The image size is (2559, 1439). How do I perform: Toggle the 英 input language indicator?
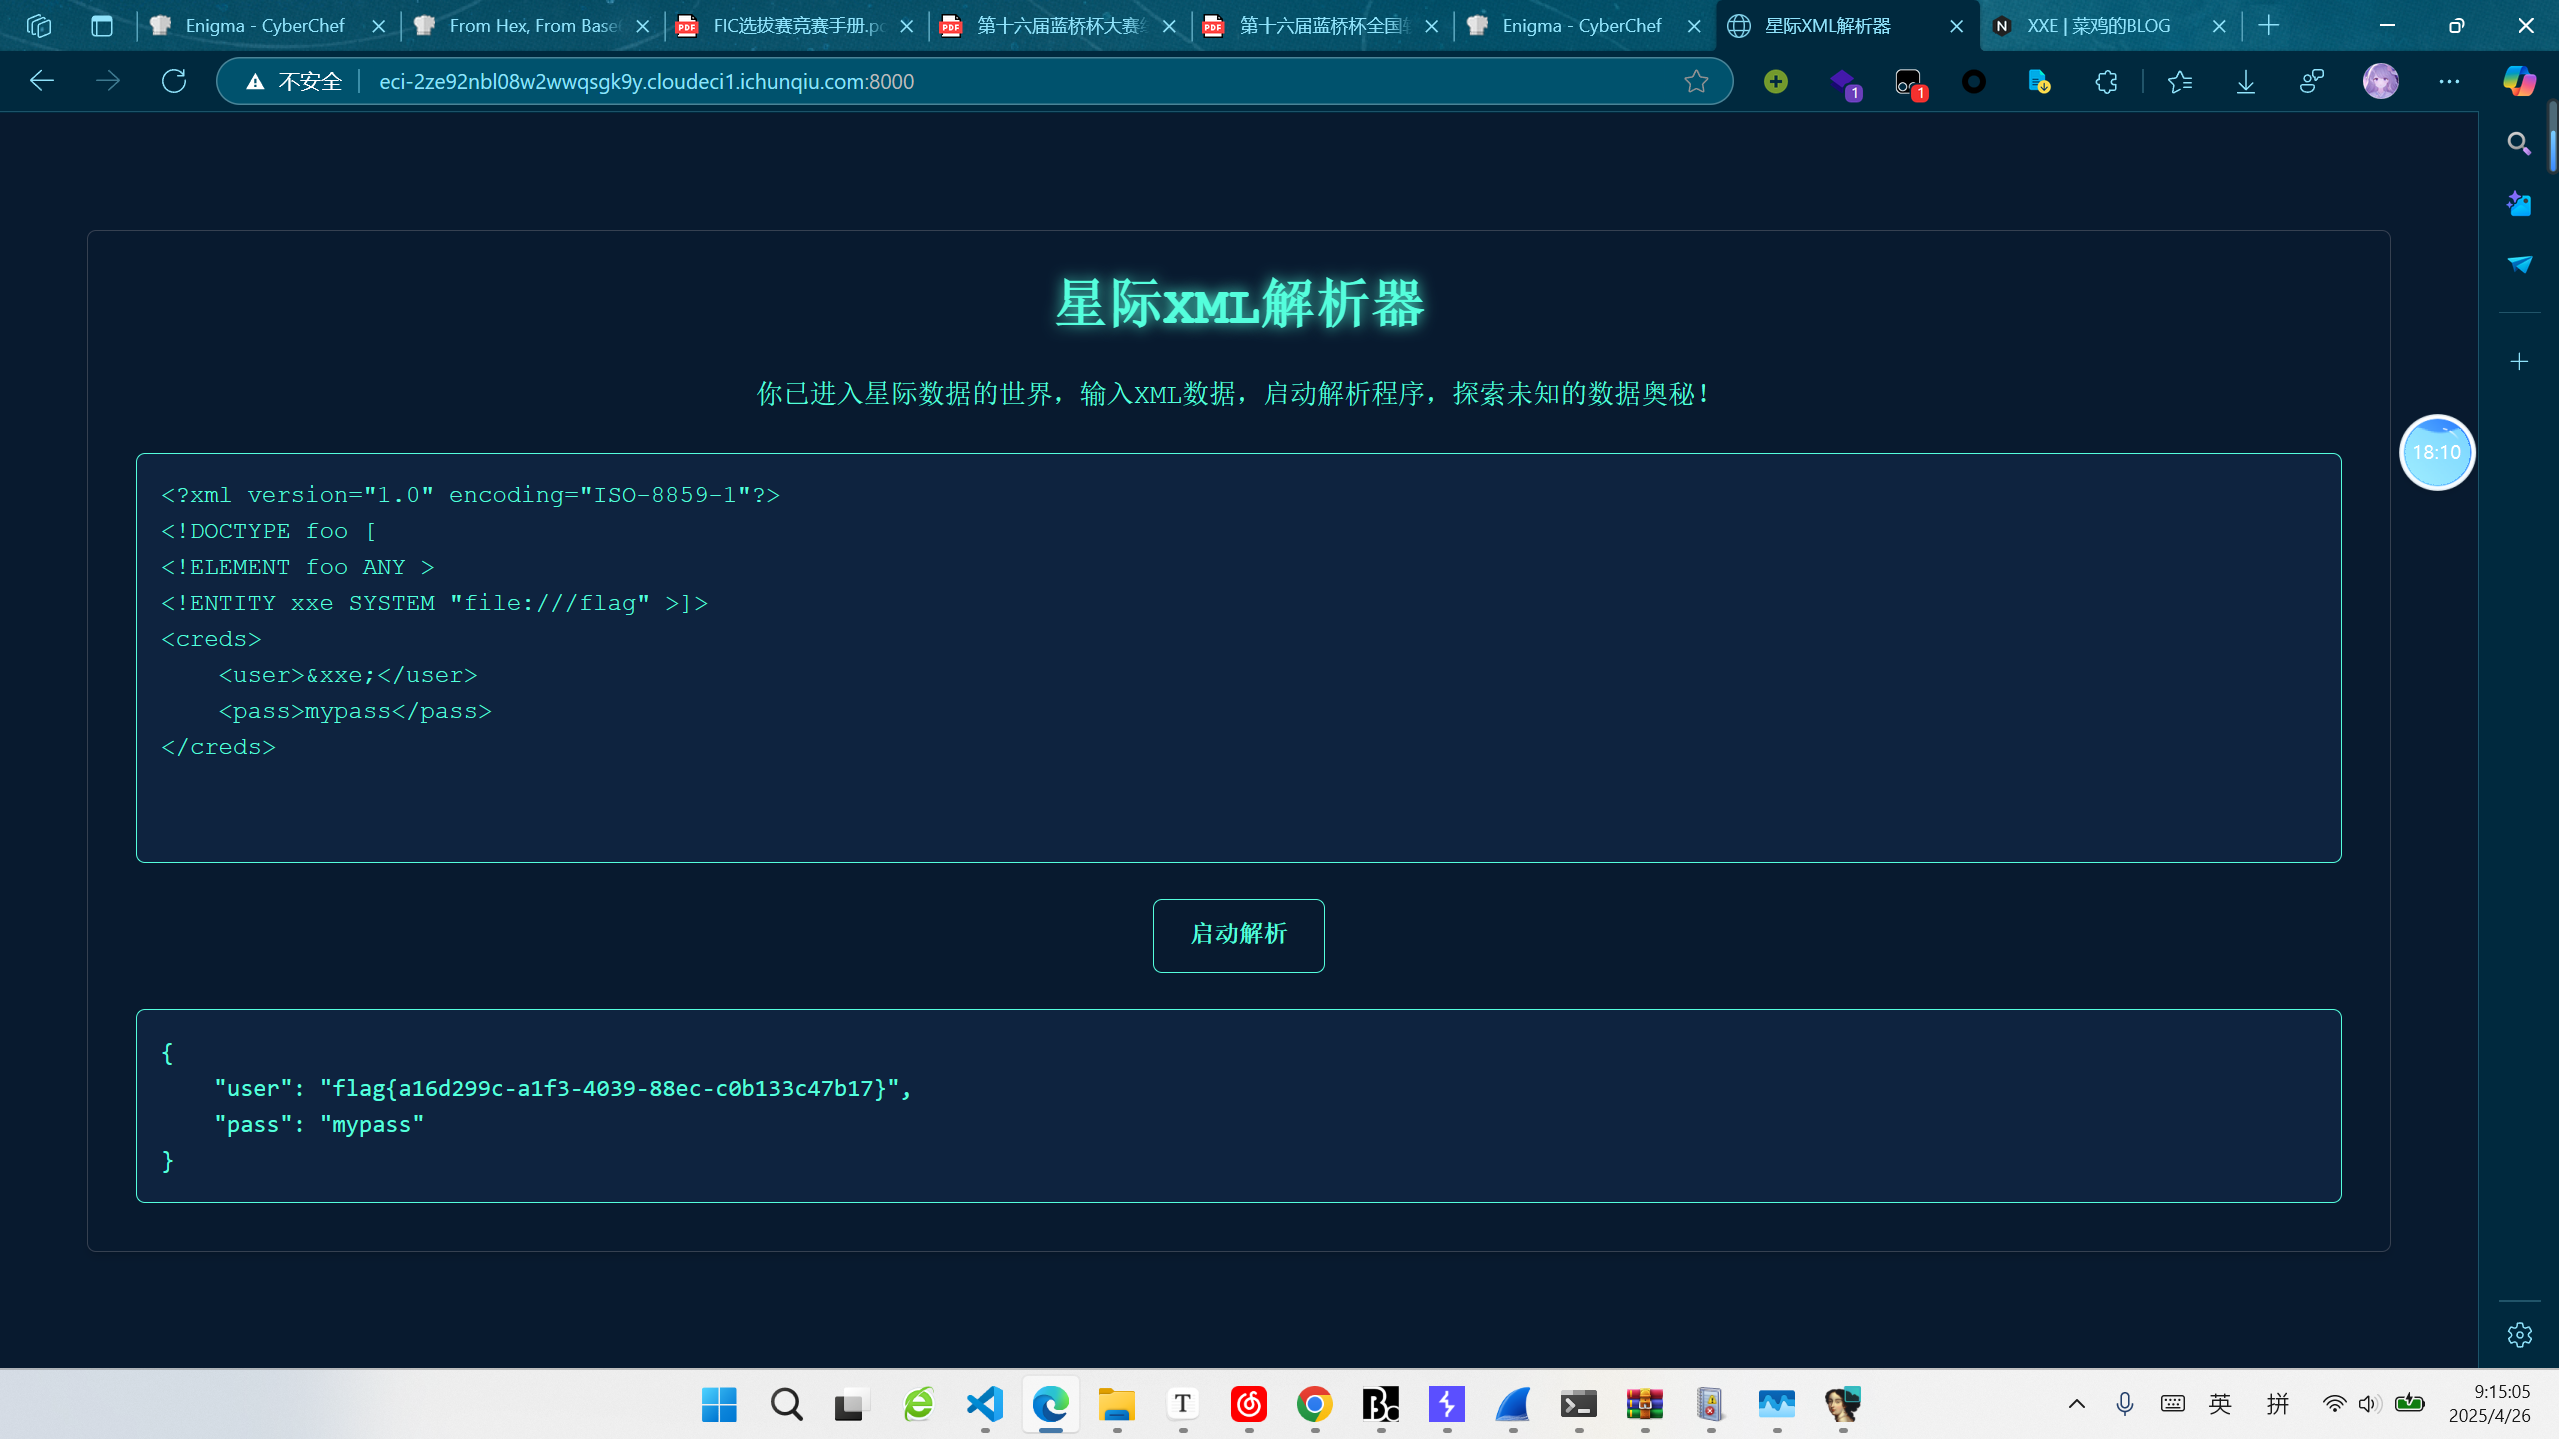click(2220, 1404)
